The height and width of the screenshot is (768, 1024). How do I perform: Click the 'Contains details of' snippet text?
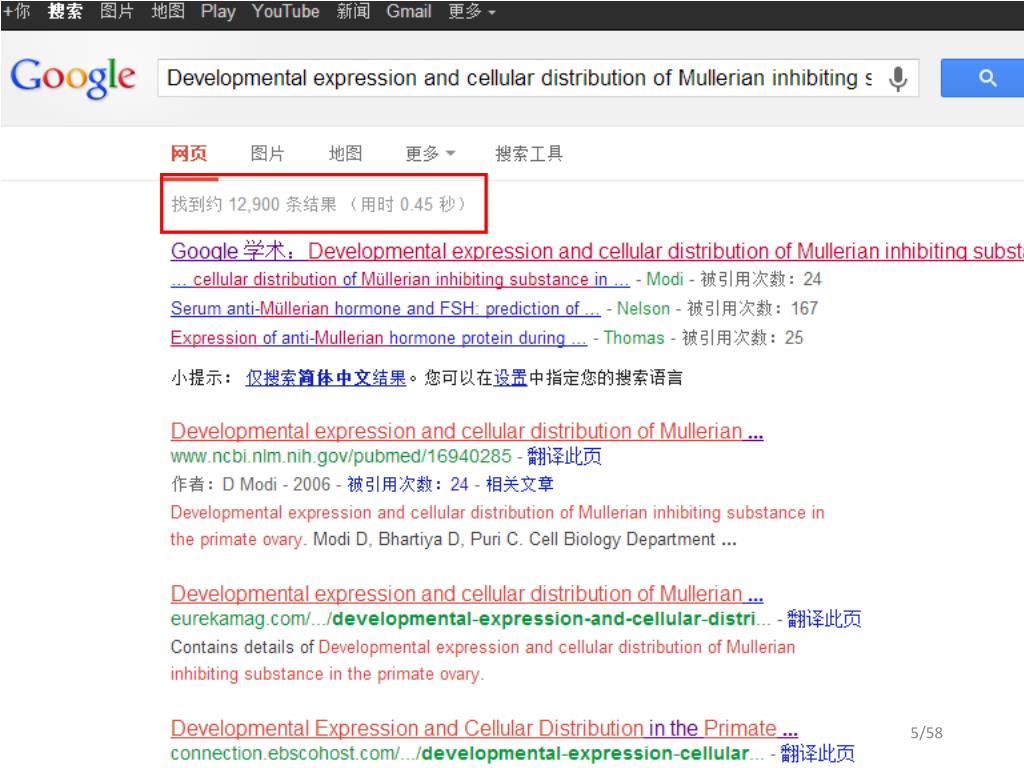pos(242,647)
